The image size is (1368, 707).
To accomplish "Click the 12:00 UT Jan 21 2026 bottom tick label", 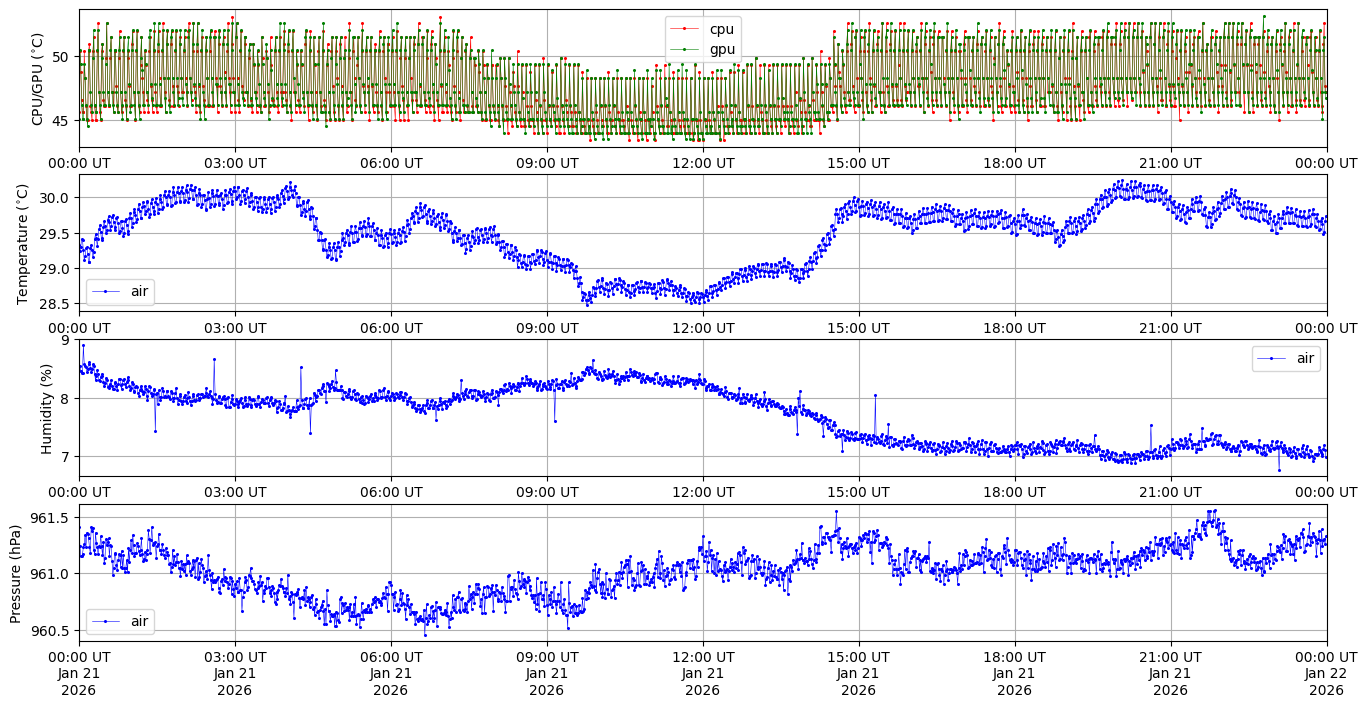I will [x=703, y=673].
